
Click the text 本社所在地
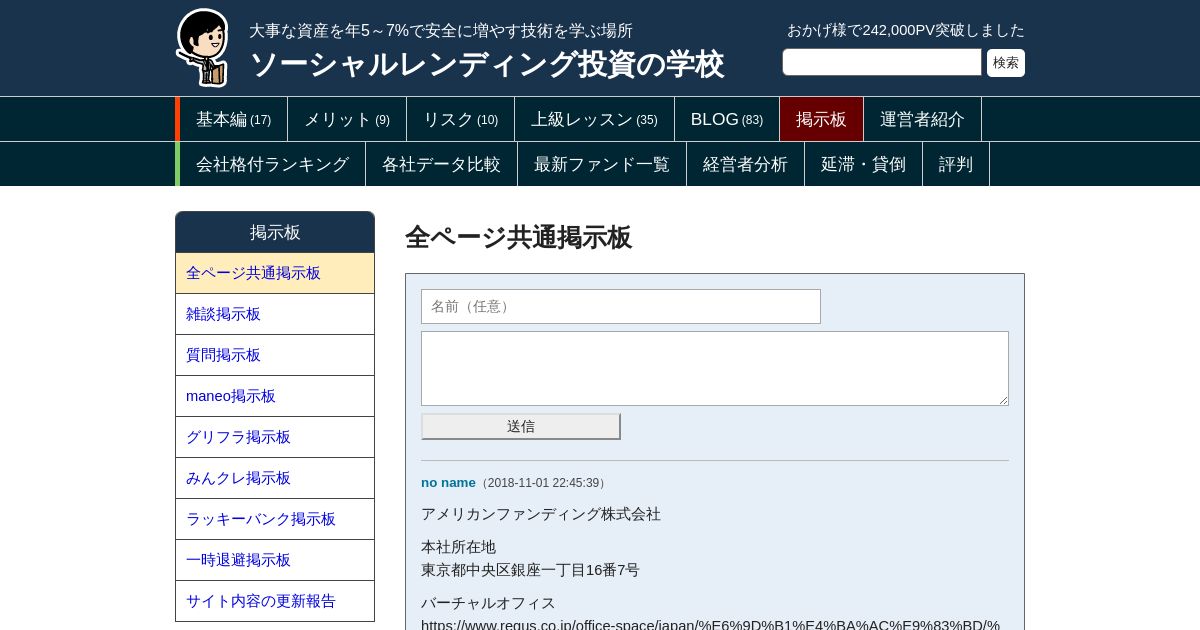[458, 547]
